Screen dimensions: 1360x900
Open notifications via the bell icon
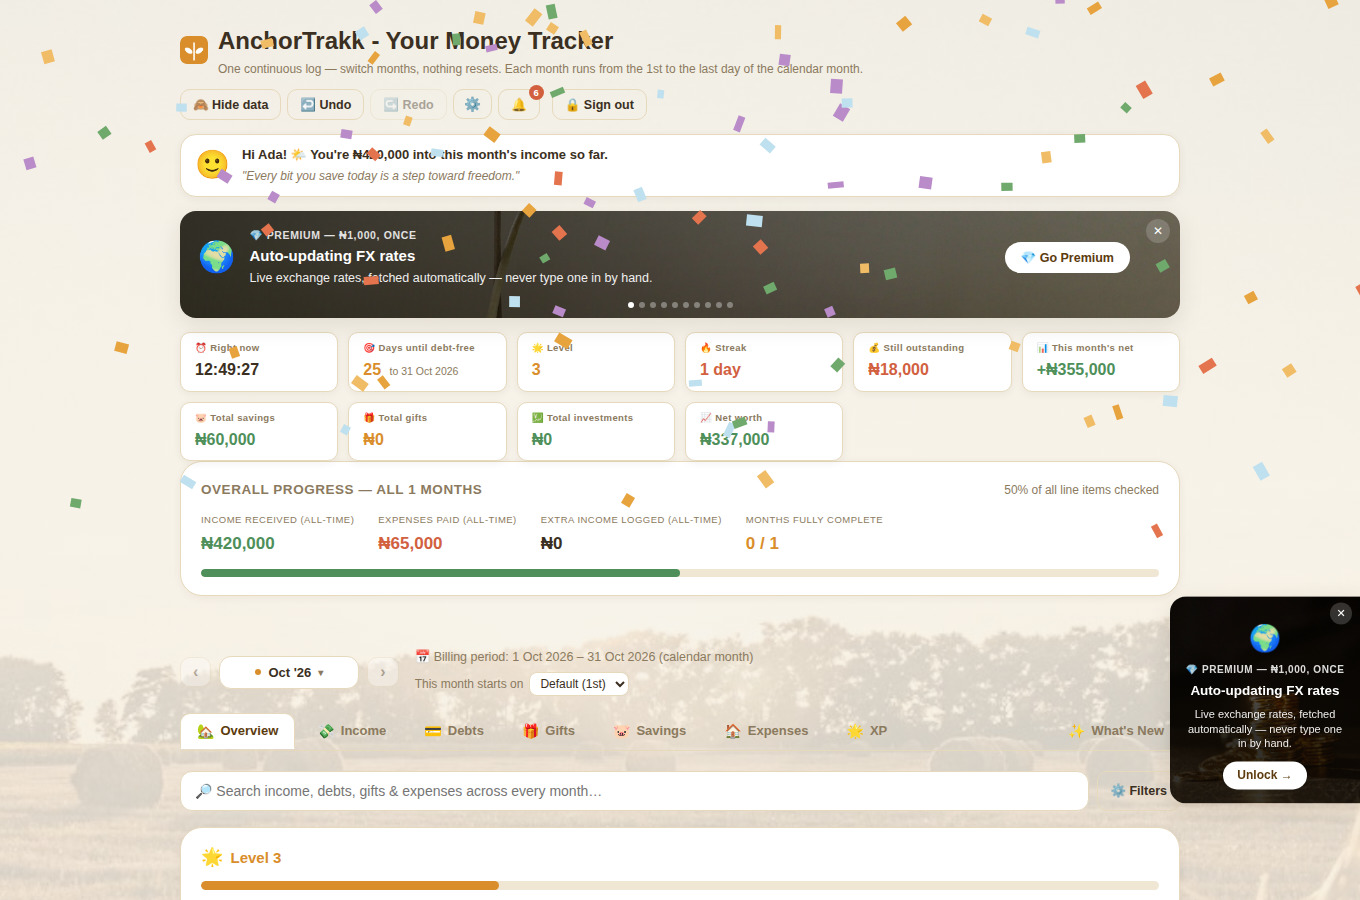[x=519, y=105]
